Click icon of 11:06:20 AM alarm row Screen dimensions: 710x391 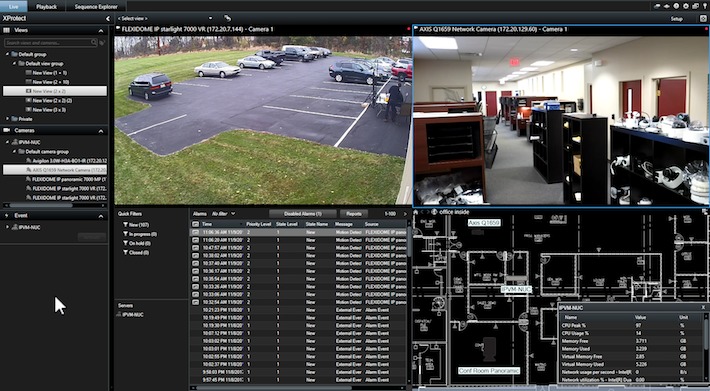pyautogui.click(x=195, y=240)
